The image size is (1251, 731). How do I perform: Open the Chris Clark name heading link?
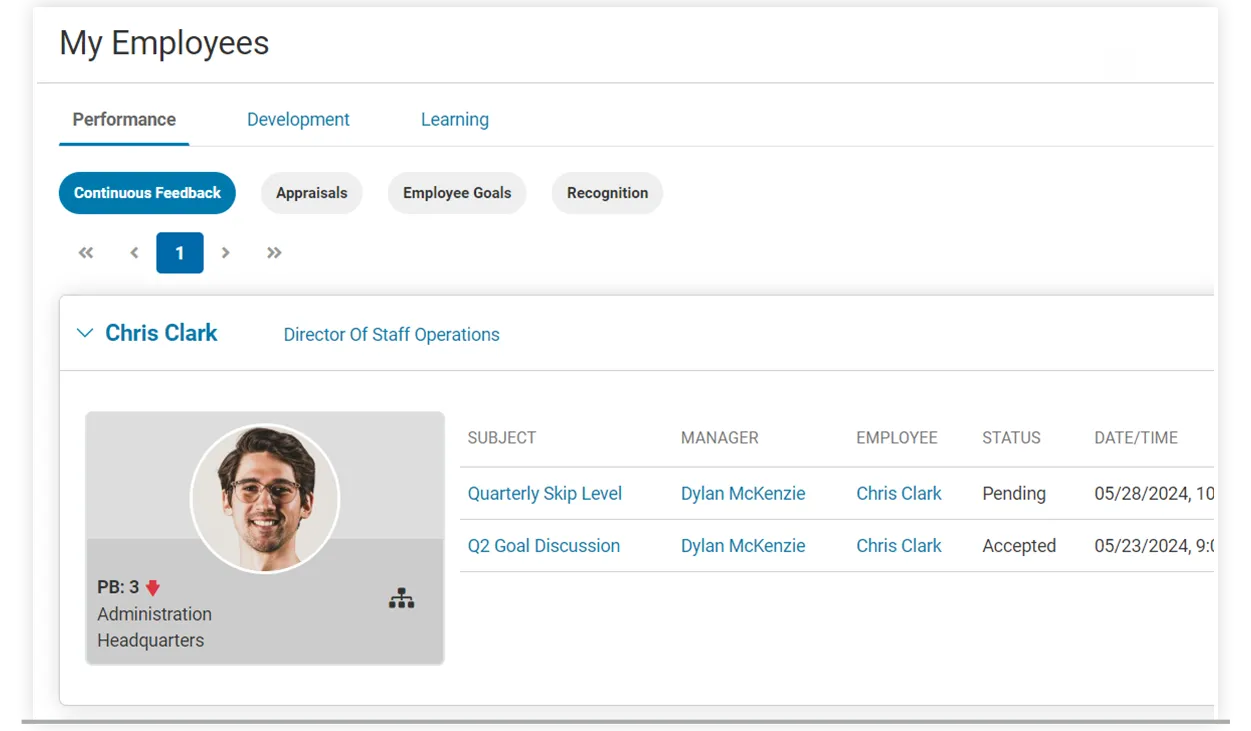click(161, 333)
